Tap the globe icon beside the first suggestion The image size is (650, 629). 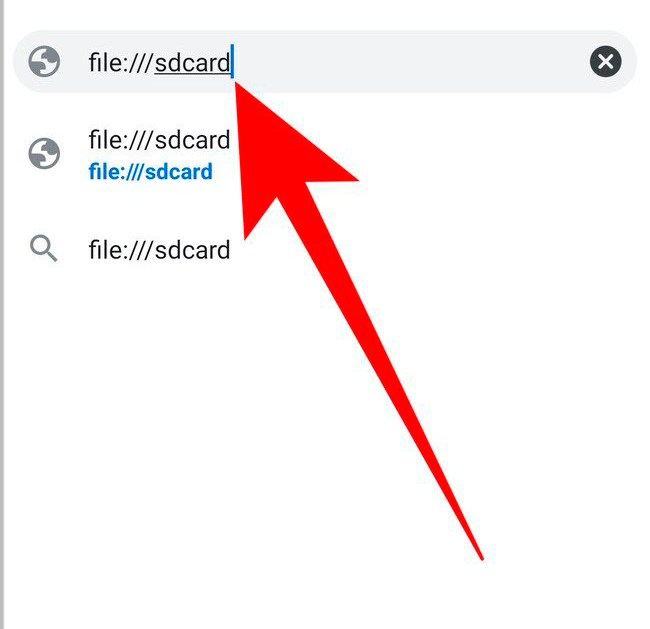[x=44, y=153]
